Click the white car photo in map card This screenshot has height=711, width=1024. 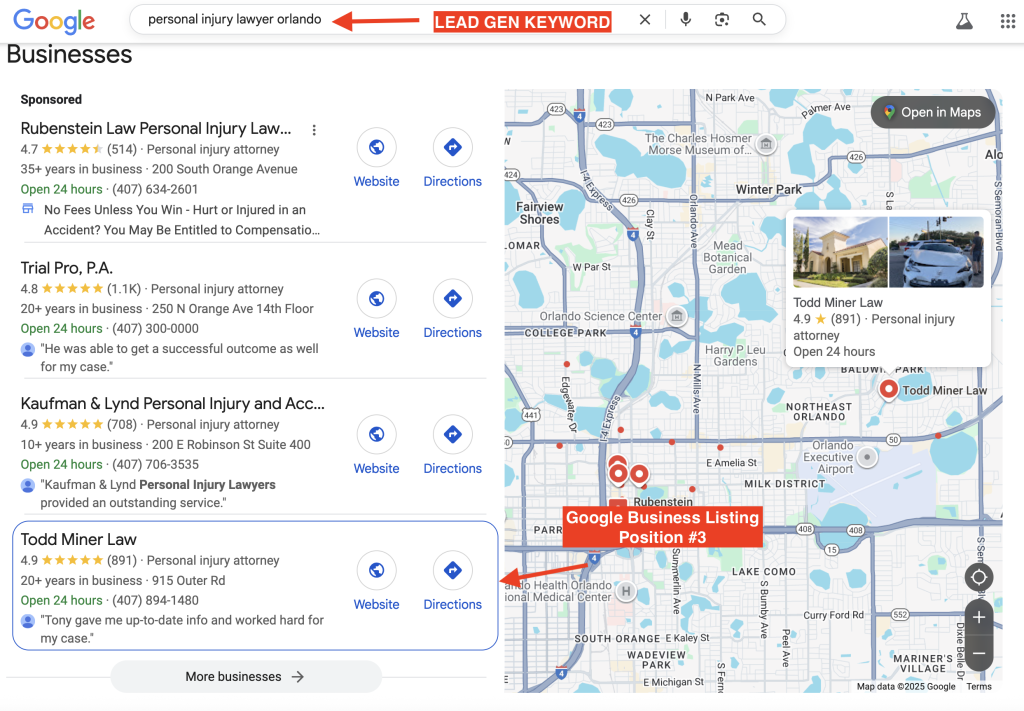(x=936, y=252)
